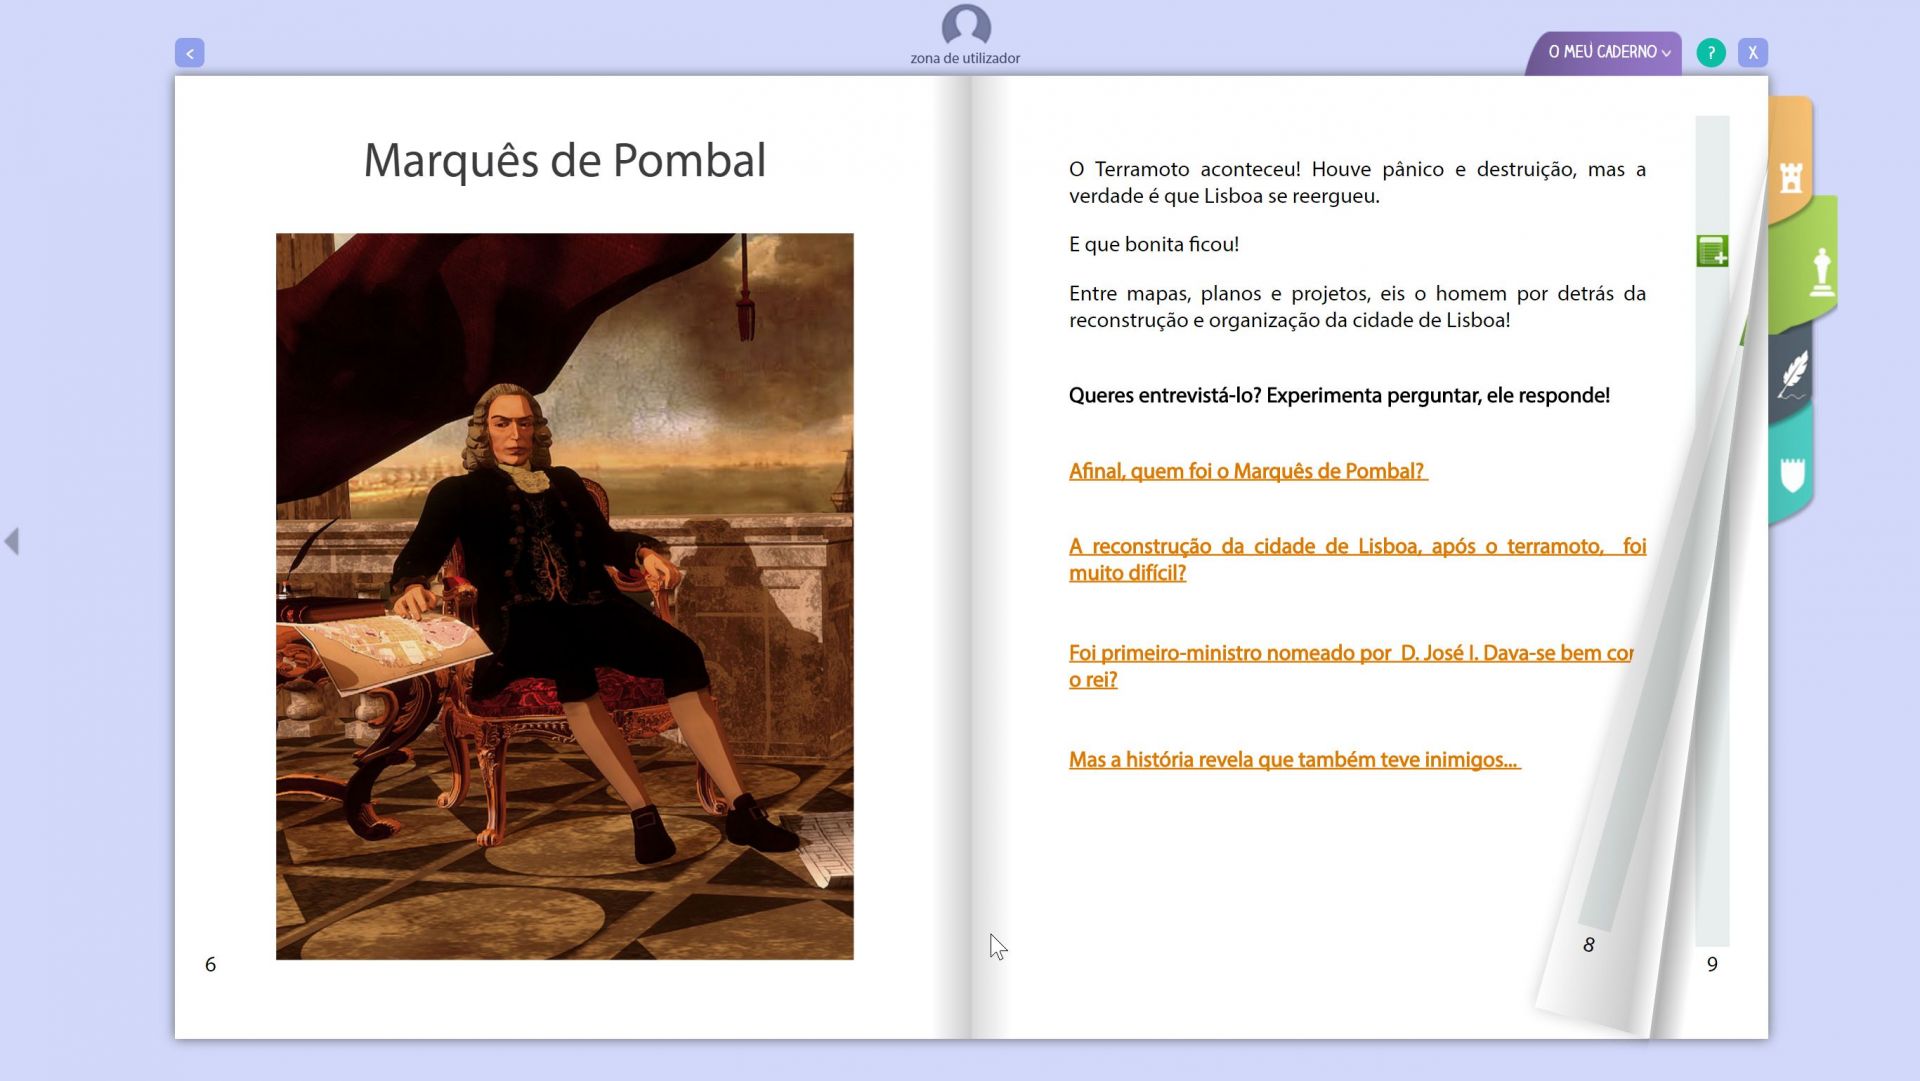Open help with question mark button
The width and height of the screenshot is (1920, 1081).
click(x=1710, y=53)
